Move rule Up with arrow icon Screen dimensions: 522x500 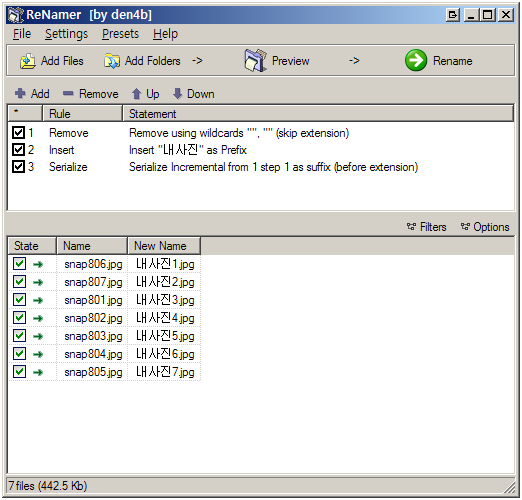pyautogui.click(x=136, y=94)
